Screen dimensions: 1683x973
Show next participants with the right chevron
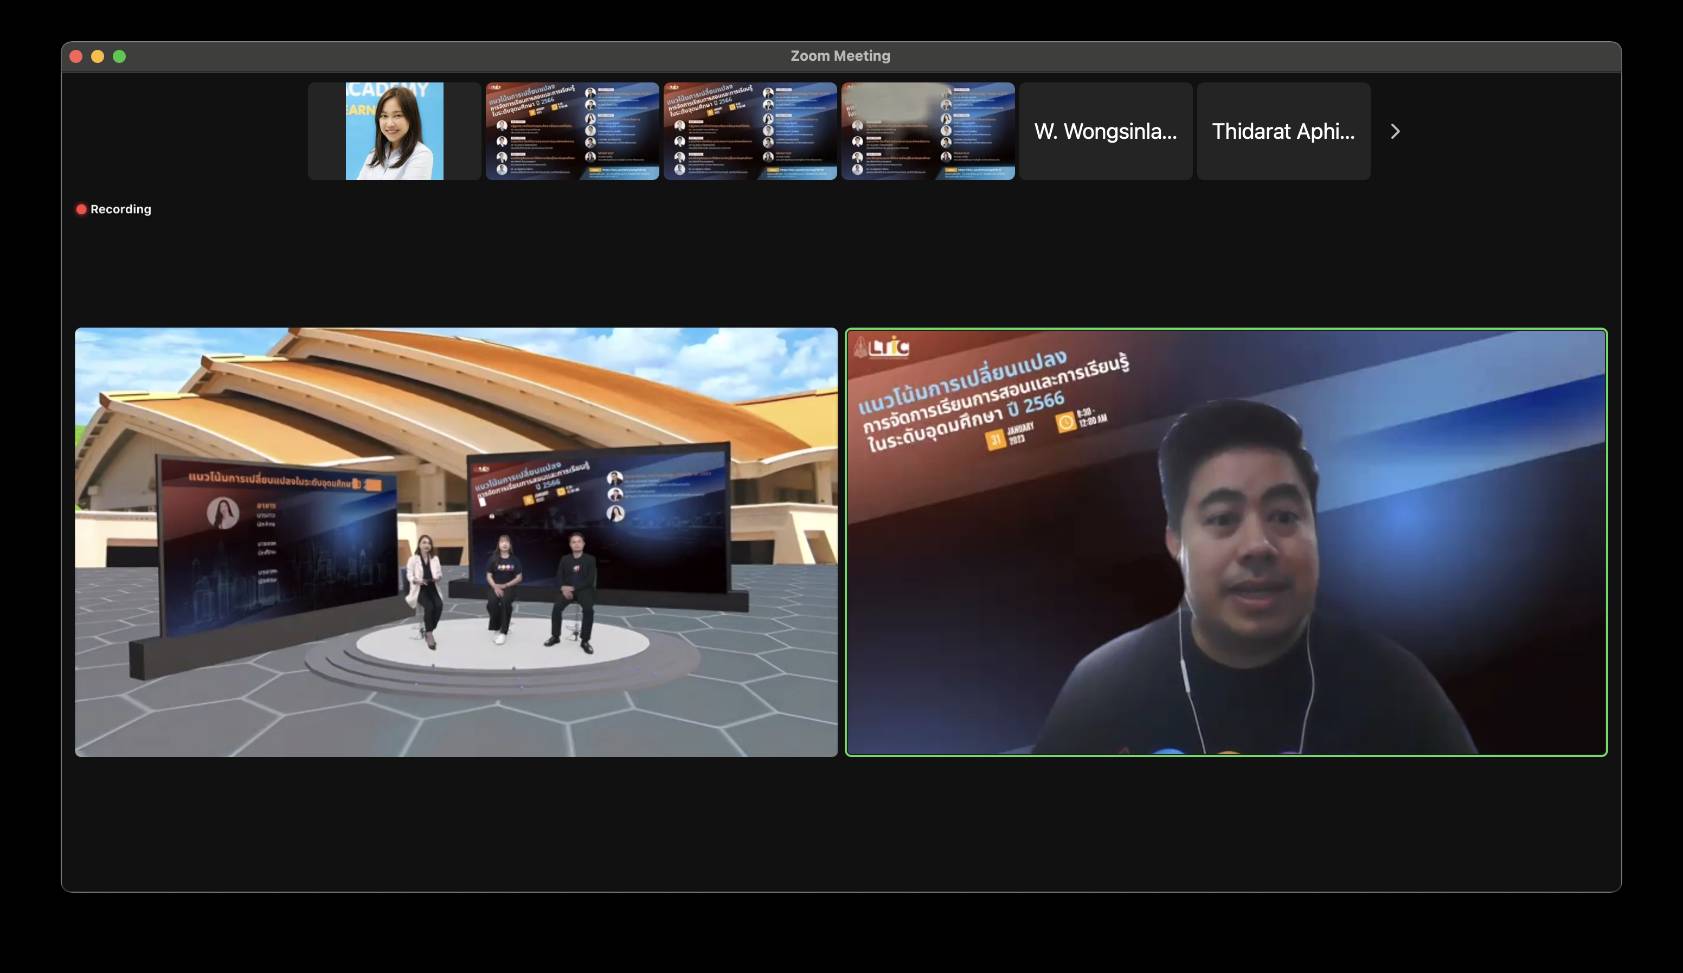tap(1395, 131)
